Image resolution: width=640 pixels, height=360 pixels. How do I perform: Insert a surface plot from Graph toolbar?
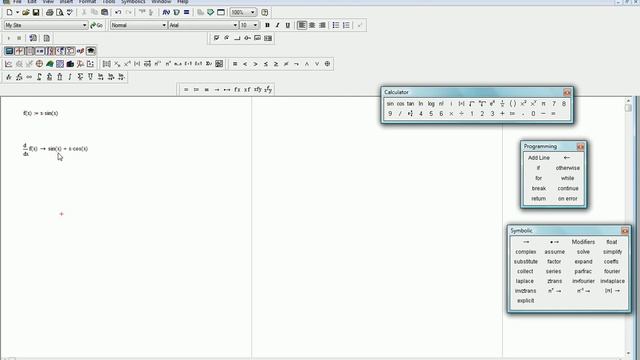pyautogui.click(x=49, y=64)
